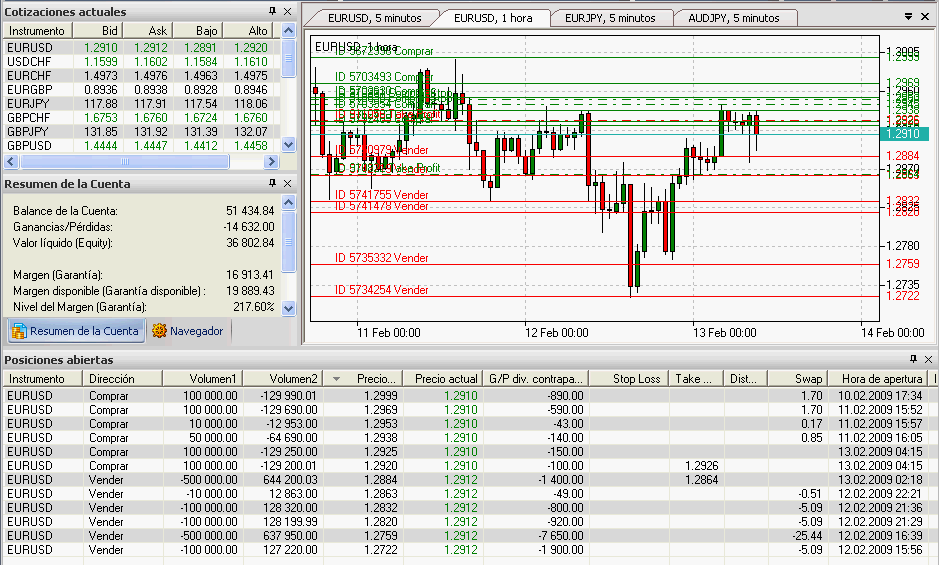Open the chart tabs list dropdown arrow
This screenshot has width=939, height=565.
(908, 17)
